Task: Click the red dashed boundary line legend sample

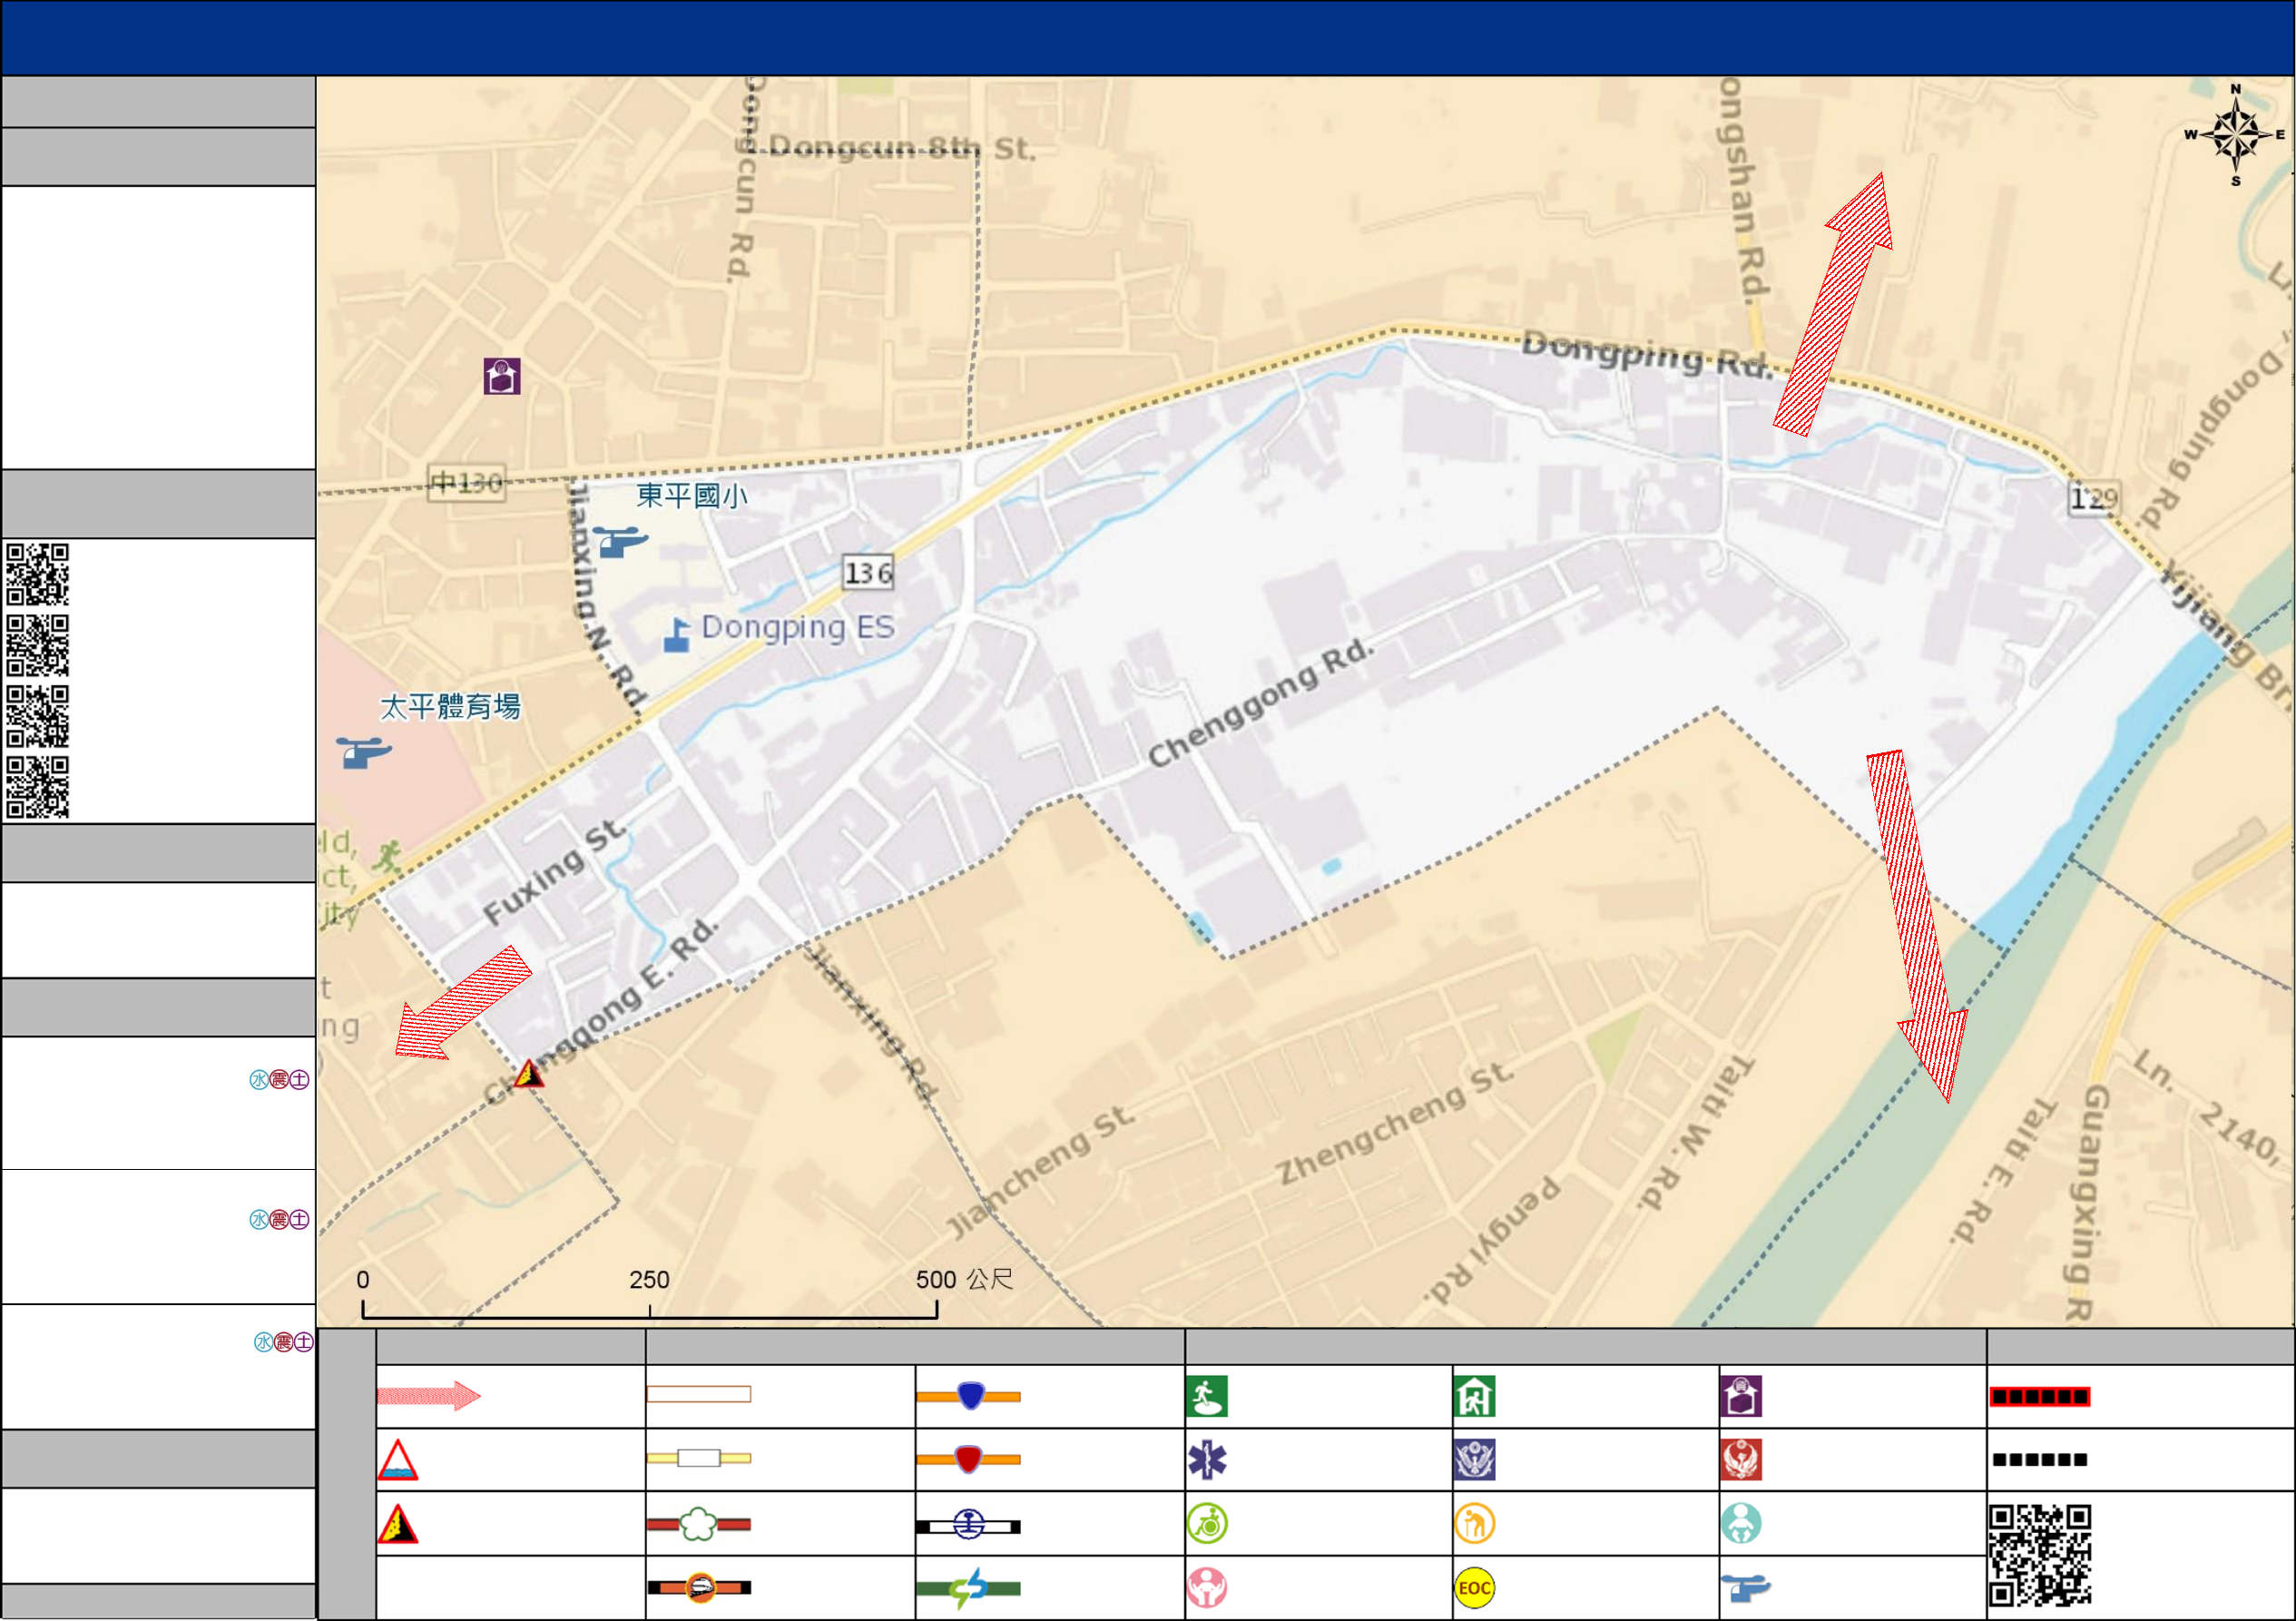Action: [x=2040, y=1396]
